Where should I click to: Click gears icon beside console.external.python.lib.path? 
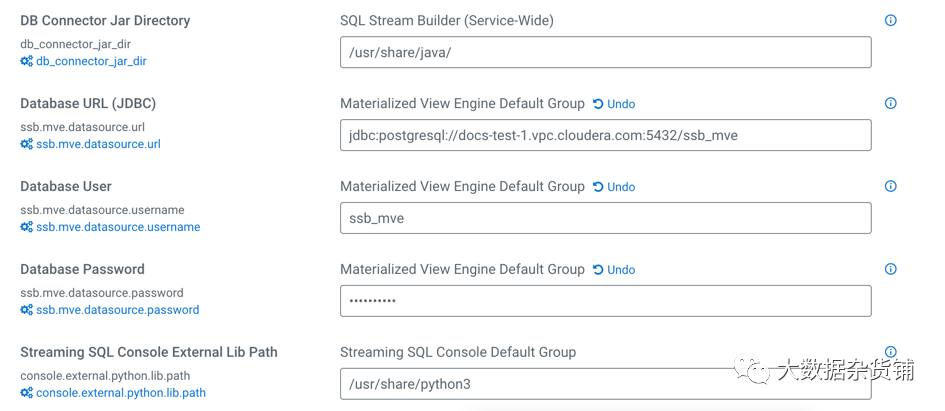coord(27,393)
